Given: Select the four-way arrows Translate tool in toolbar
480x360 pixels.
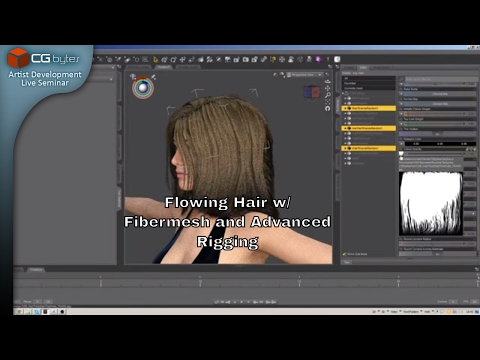Looking at the screenshot, I should [x=182, y=60].
